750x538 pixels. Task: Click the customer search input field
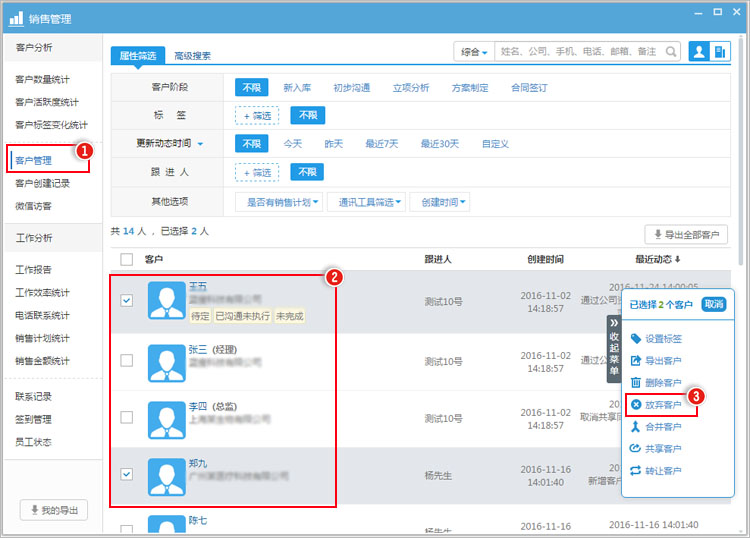(580, 52)
